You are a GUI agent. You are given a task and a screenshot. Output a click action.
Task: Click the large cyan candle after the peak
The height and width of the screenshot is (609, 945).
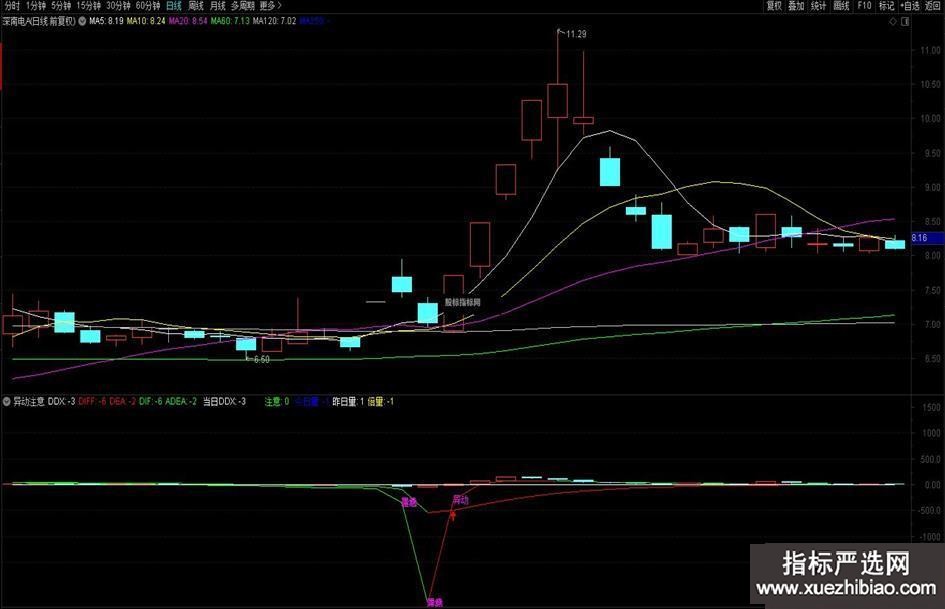click(x=610, y=171)
